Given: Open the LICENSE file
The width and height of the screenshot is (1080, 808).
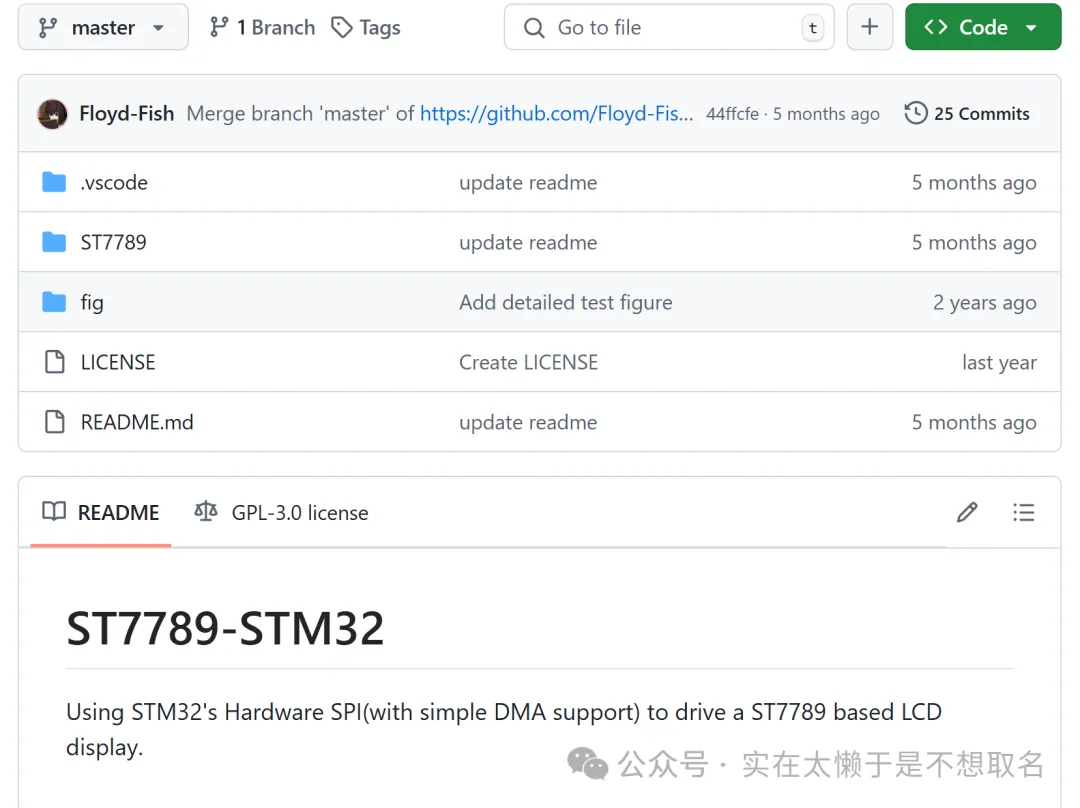Looking at the screenshot, I should (x=118, y=362).
